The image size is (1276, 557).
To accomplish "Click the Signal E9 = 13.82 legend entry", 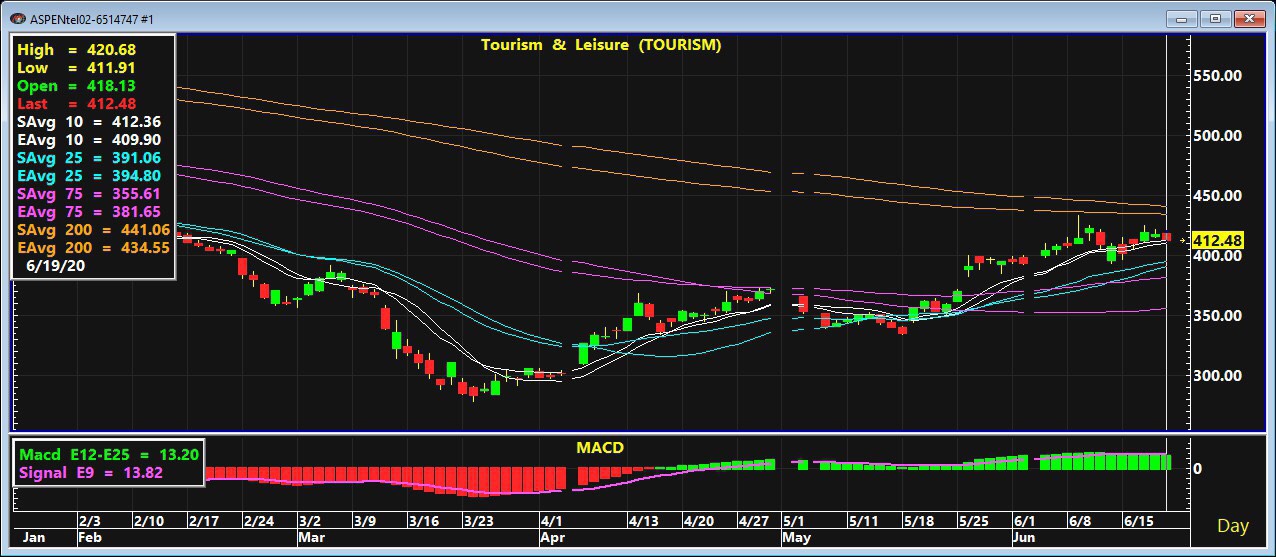I will (x=91, y=473).
